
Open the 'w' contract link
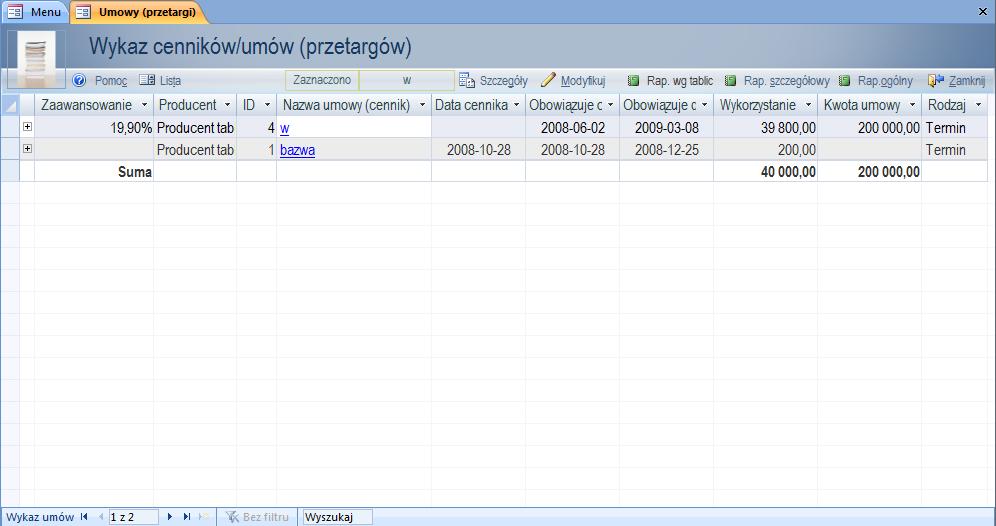(x=285, y=128)
